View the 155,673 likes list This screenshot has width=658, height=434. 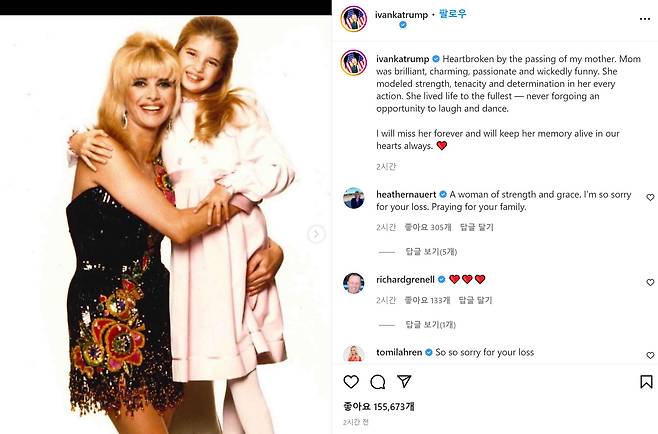[x=379, y=406]
